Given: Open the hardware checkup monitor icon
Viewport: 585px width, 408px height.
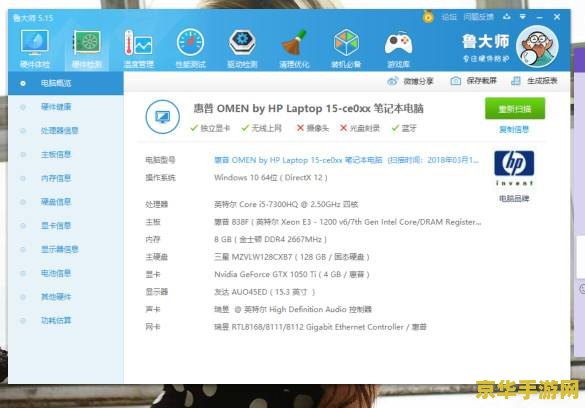Looking at the screenshot, I should (x=35, y=43).
